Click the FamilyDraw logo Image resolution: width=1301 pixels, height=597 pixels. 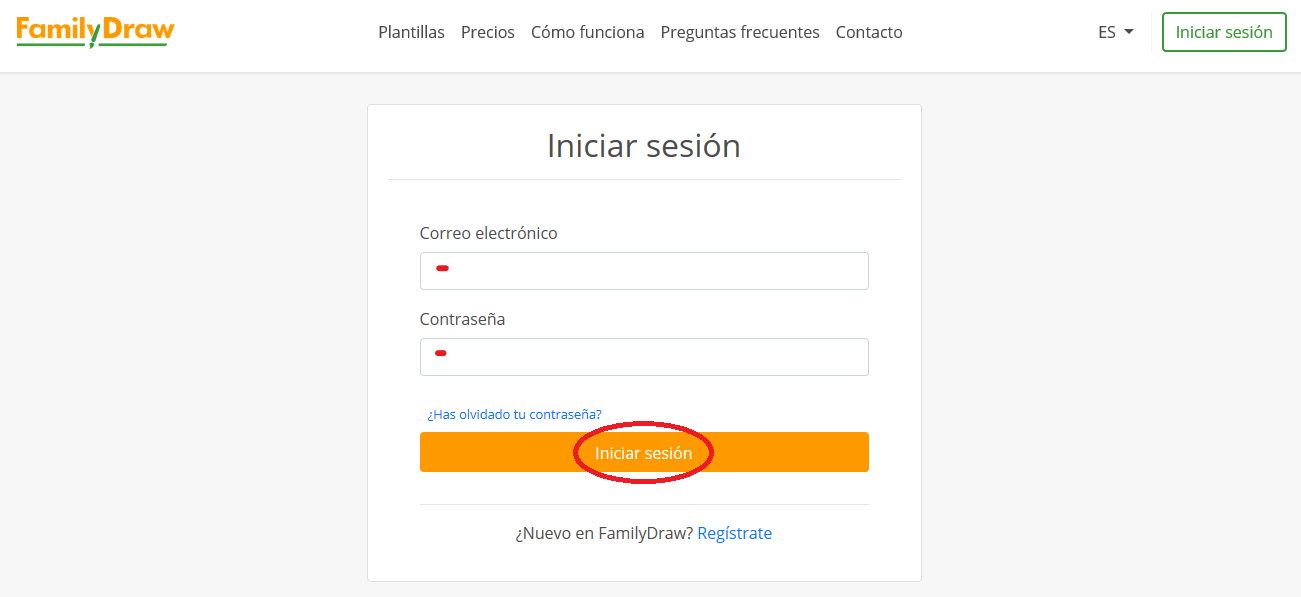click(x=95, y=32)
